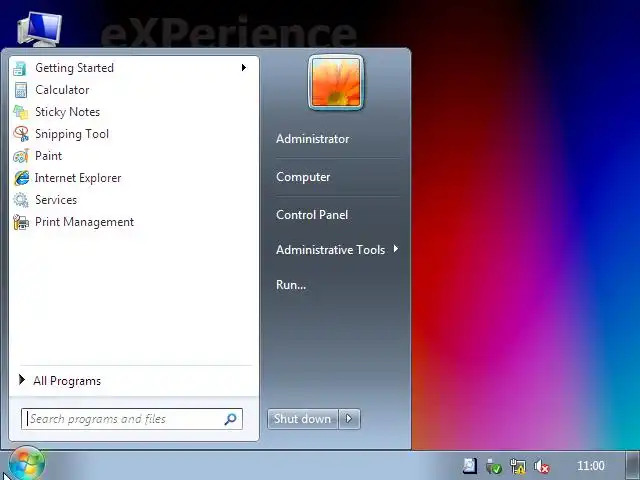The height and width of the screenshot is (480, 640).
Task: Open Services via the gear icon
Action: (x=20, y=200)
